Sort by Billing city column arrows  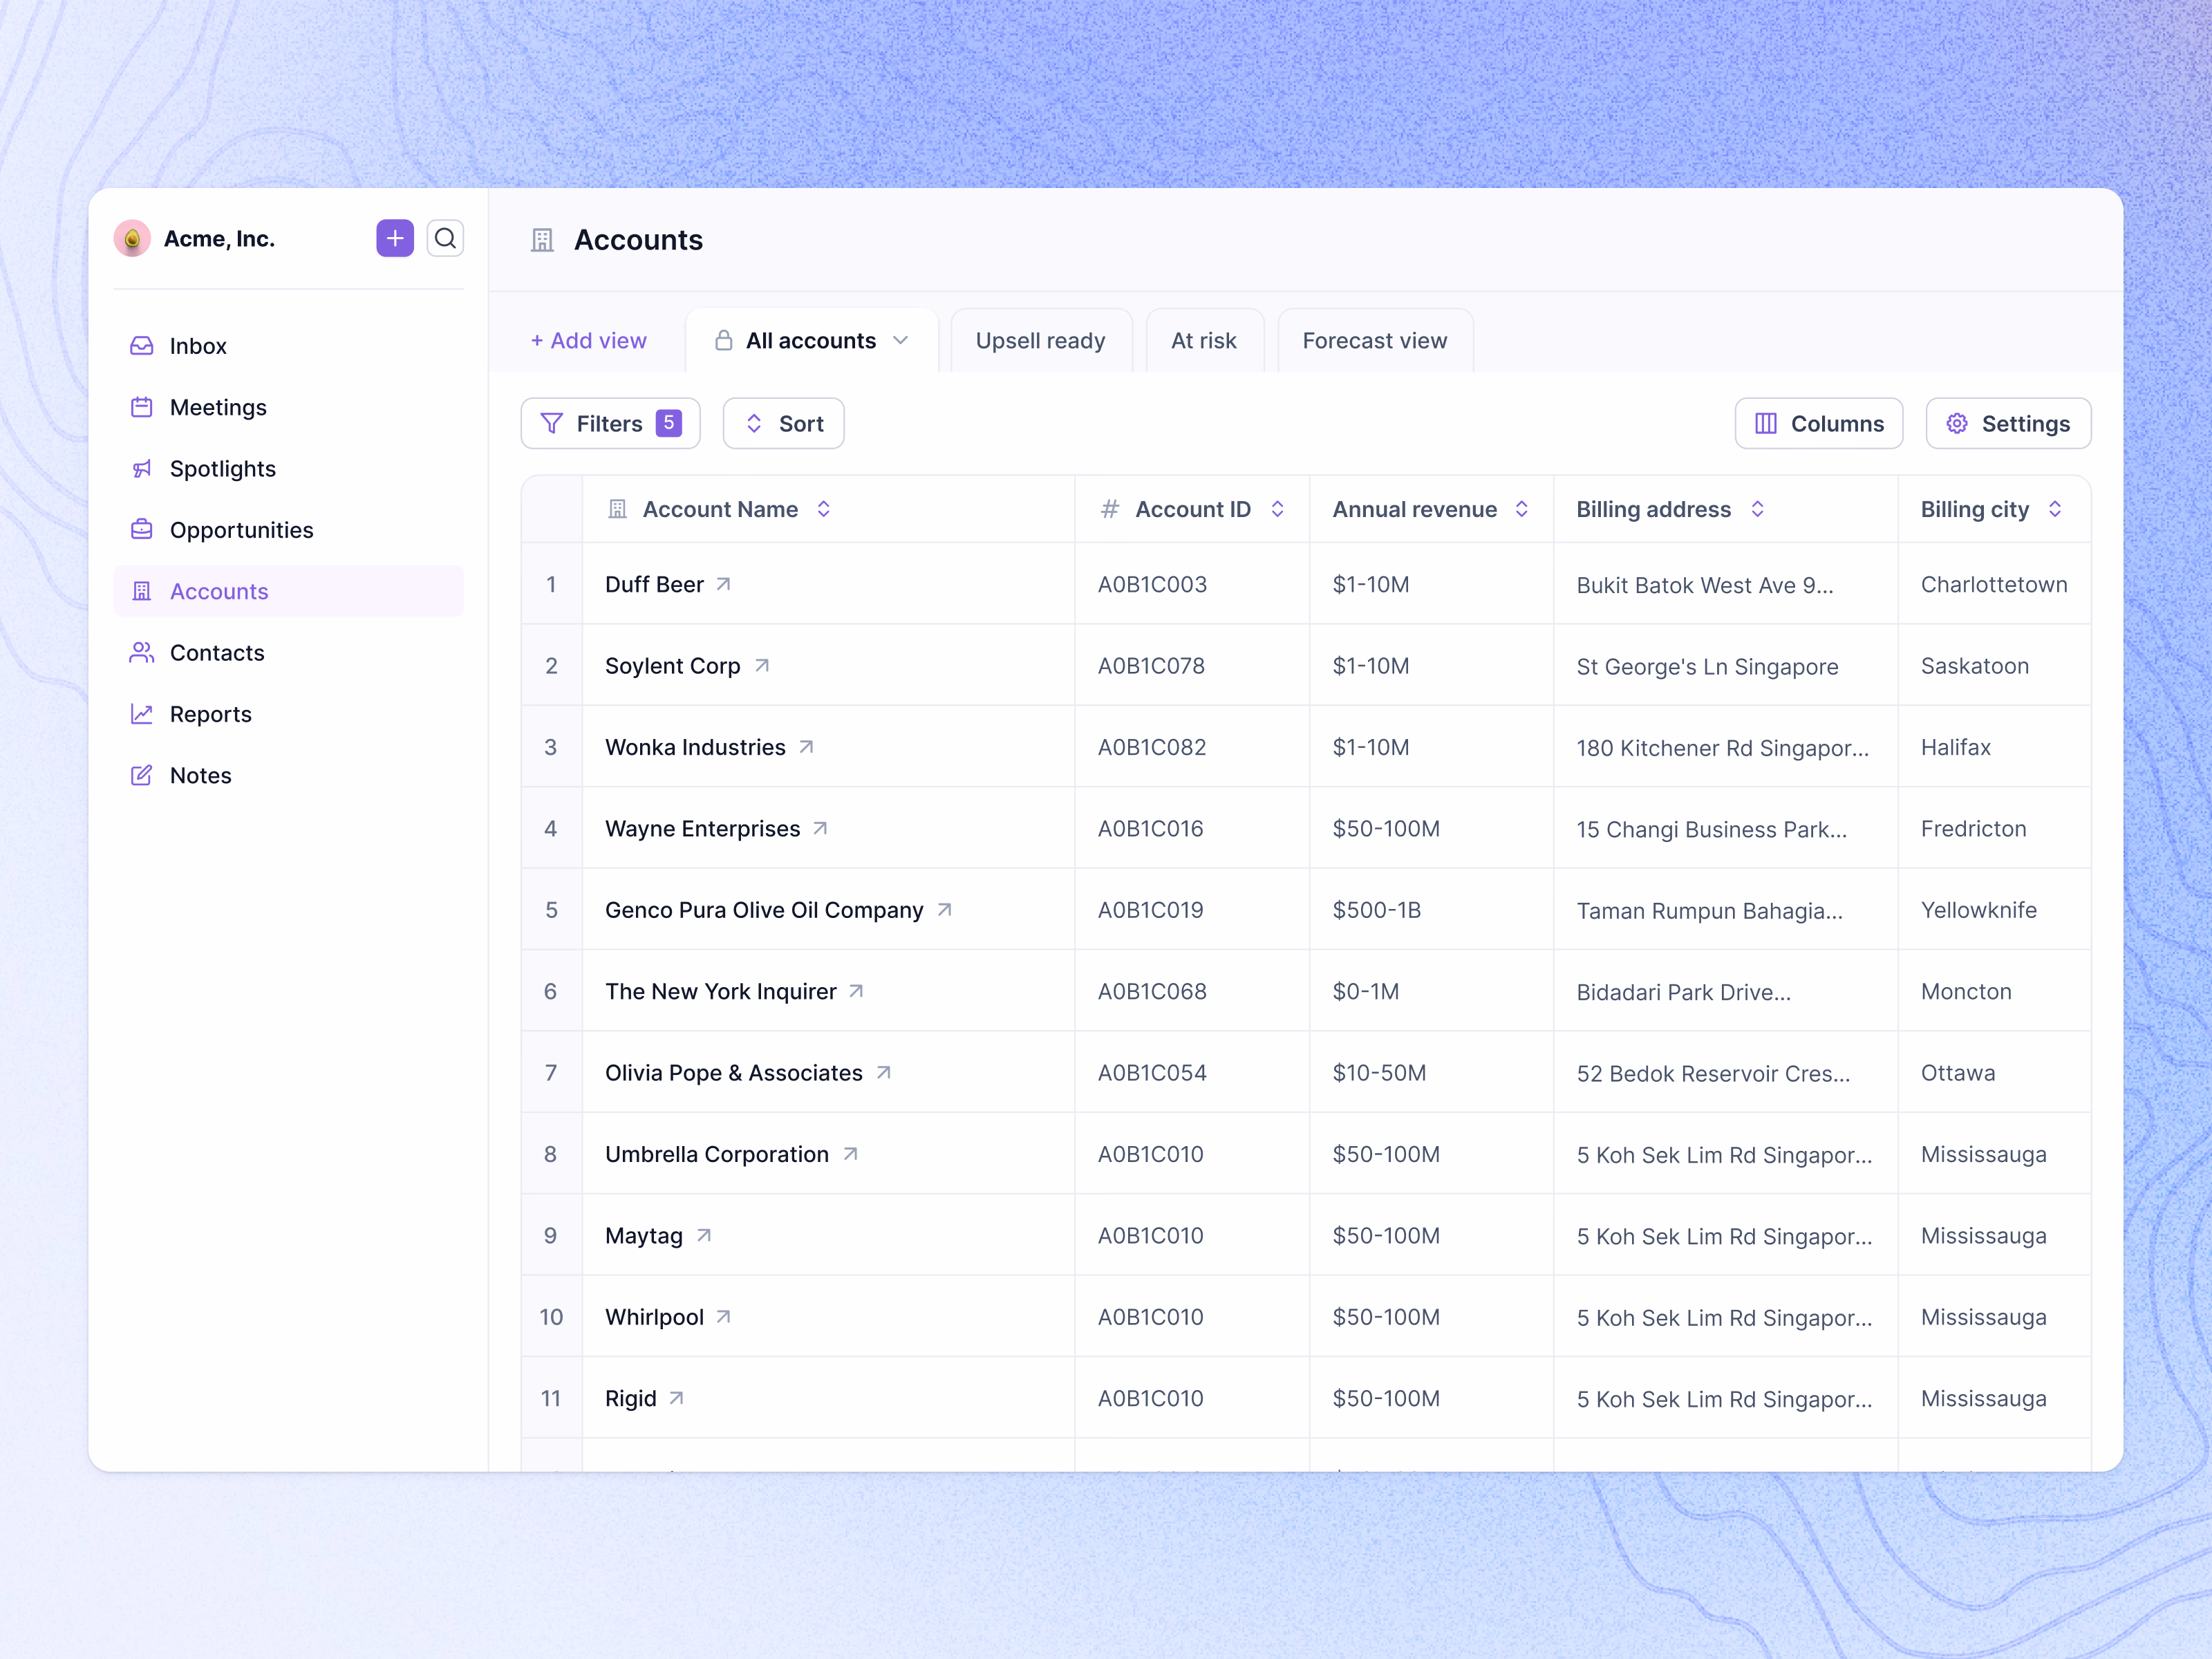tap(2055, 509)
